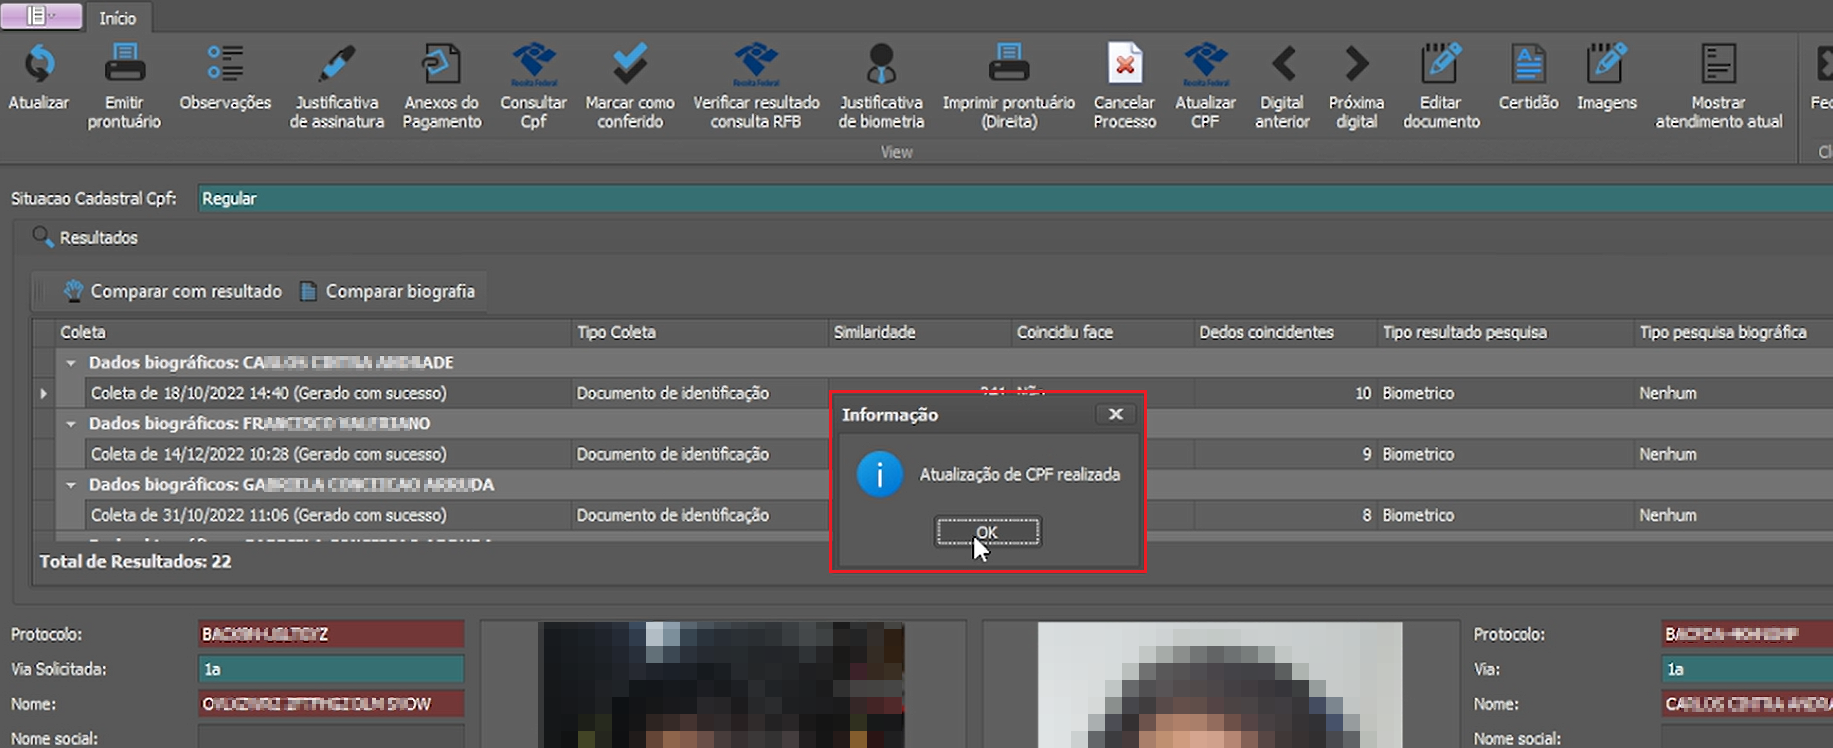Click Mostrar atendimento atual icon
The height and width of the screenshot is (748, 1833).
point(1718,64)
